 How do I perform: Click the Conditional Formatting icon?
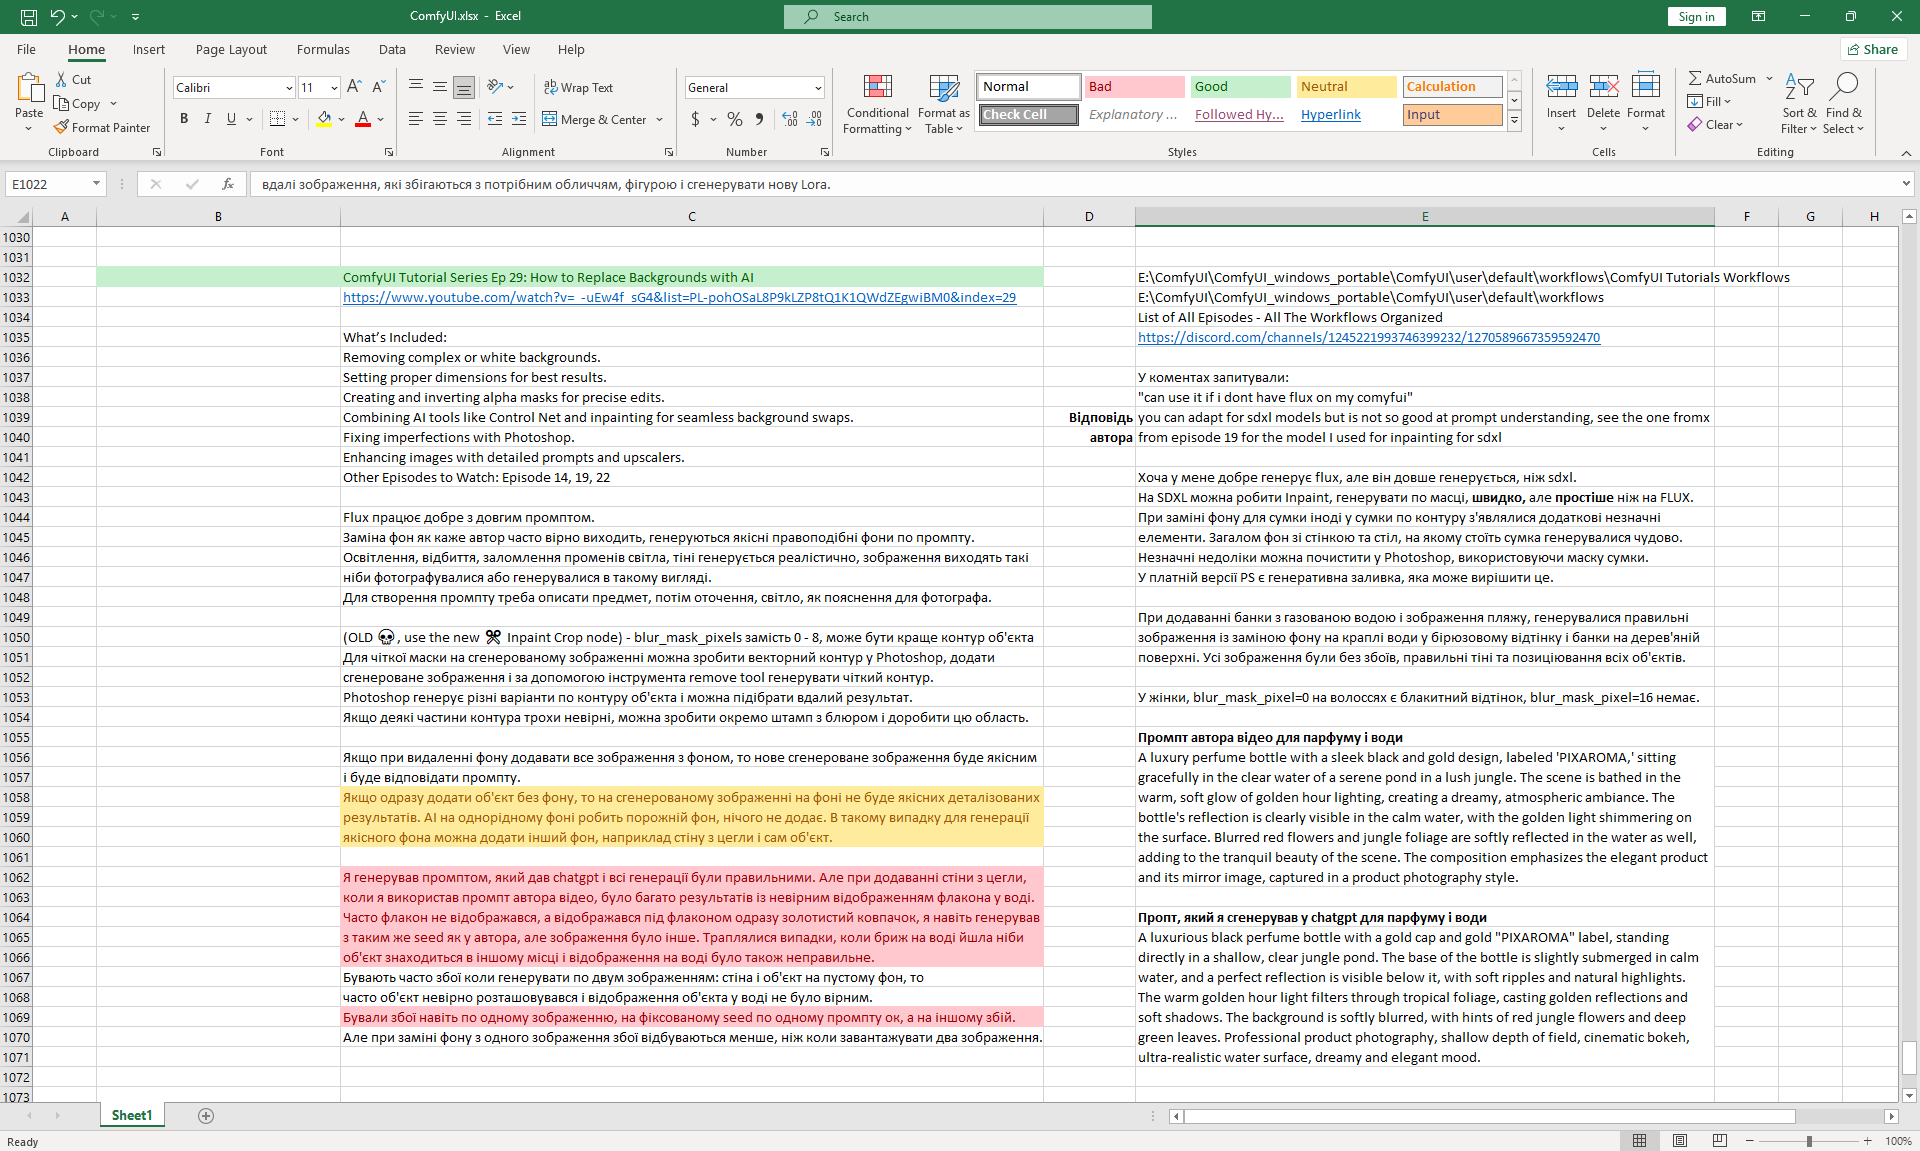pos(877,88)
